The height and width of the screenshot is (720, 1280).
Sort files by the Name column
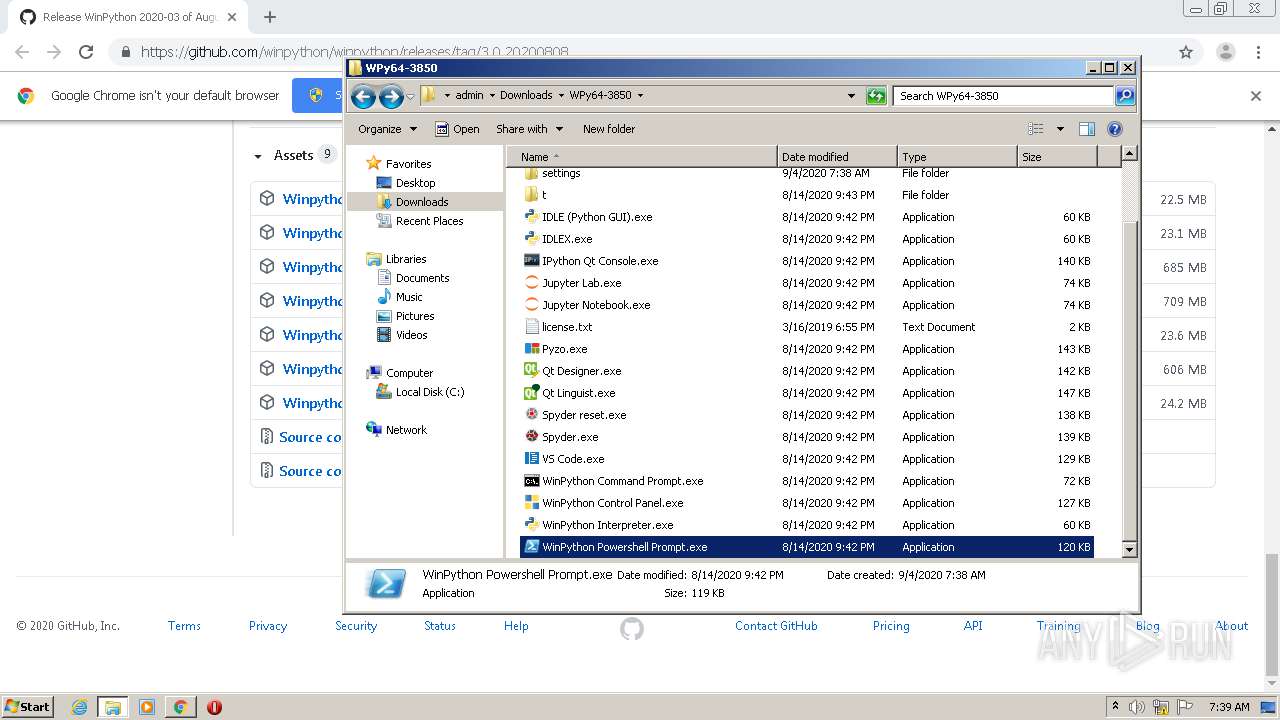click(x=642, y=157)
